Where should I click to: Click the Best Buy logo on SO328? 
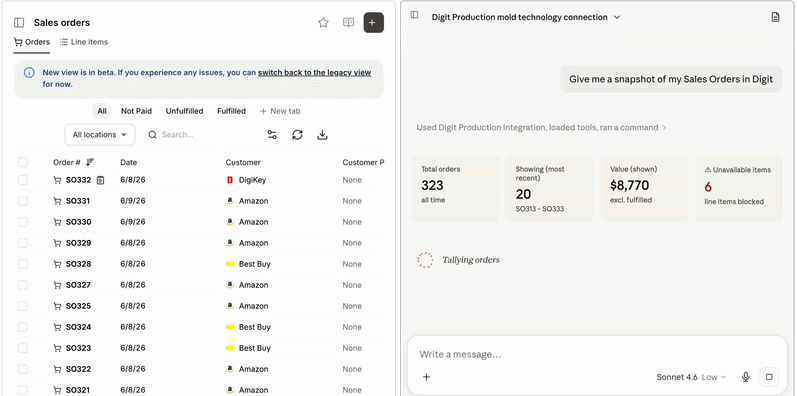point(230,264)
